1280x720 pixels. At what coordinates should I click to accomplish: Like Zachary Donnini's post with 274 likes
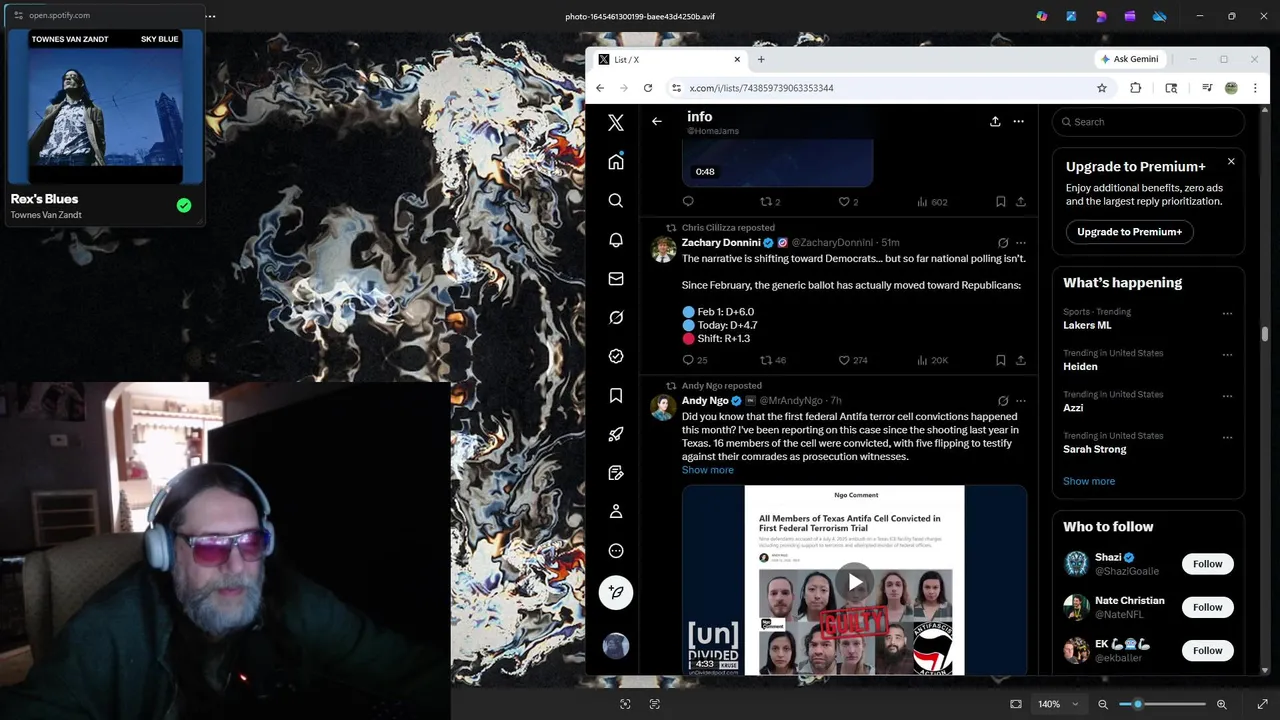(x=844, y=360)
